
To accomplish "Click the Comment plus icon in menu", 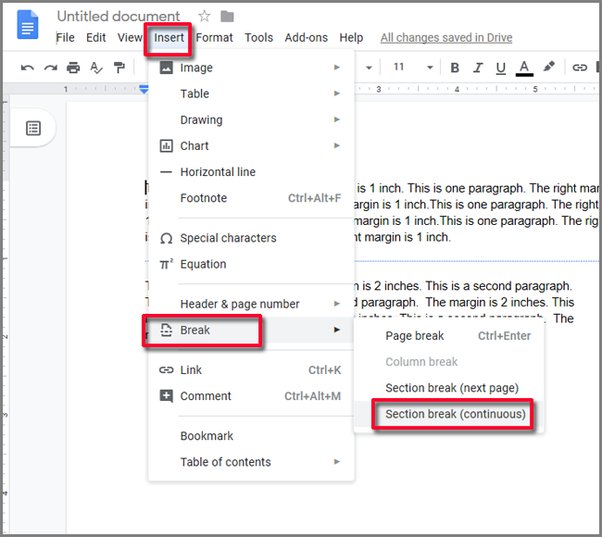I will click(x=166, y=396).
